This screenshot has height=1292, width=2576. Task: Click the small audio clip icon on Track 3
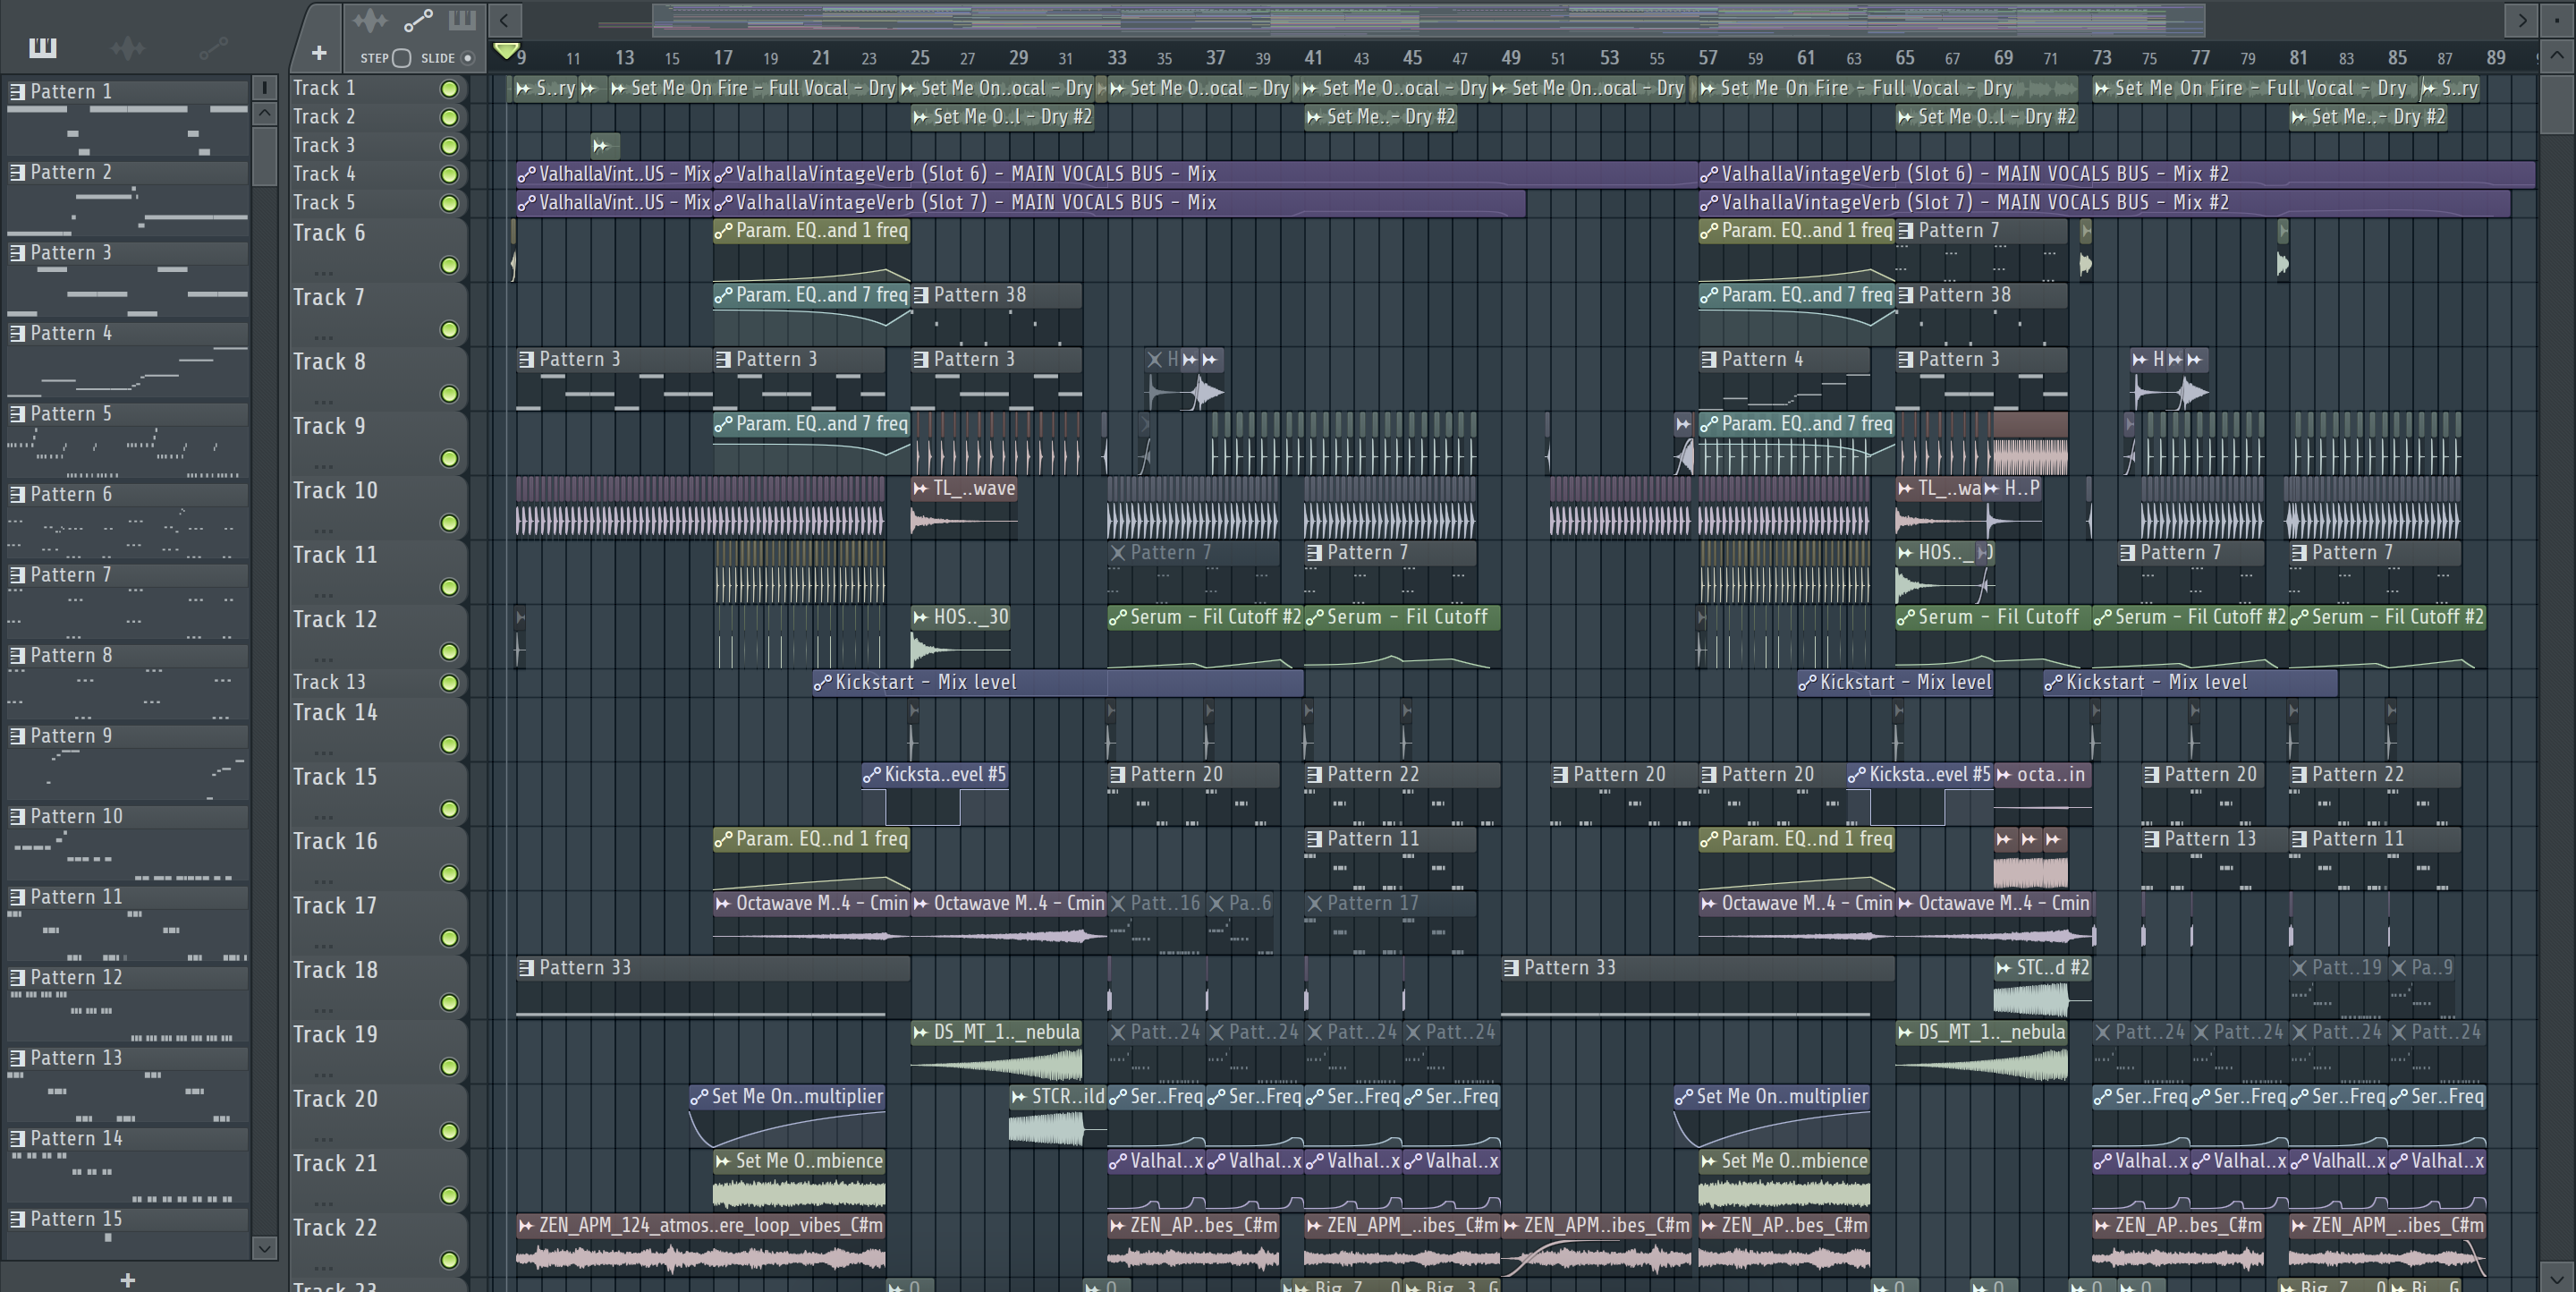pos(600,145)
